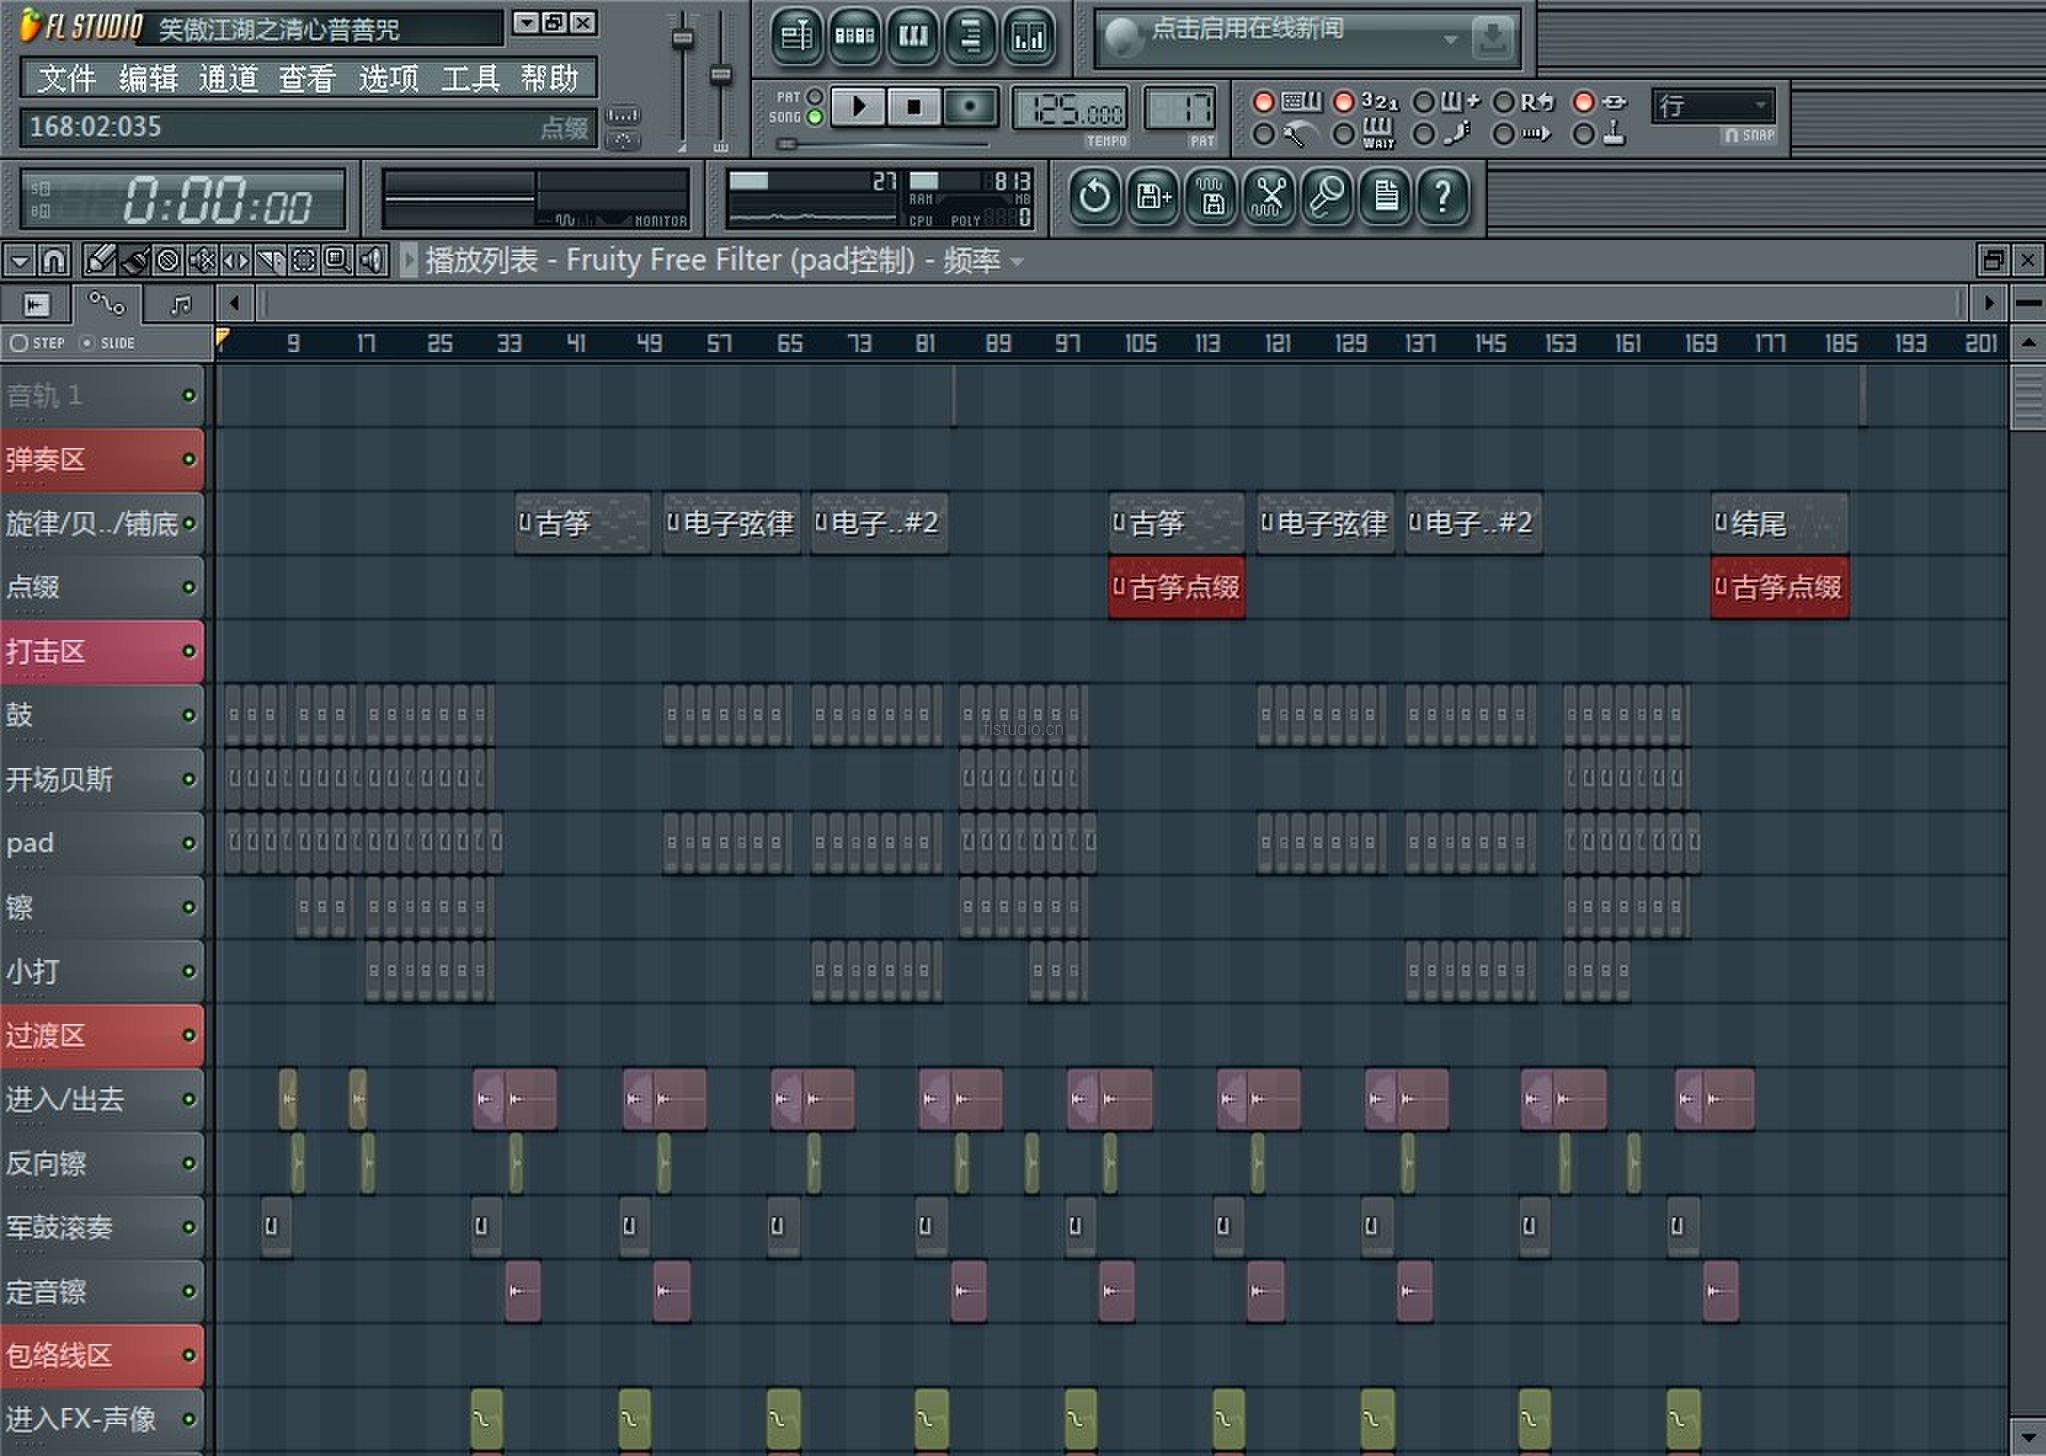
Task: Switch to SONG mode
Action: click(x=815, y=117)
